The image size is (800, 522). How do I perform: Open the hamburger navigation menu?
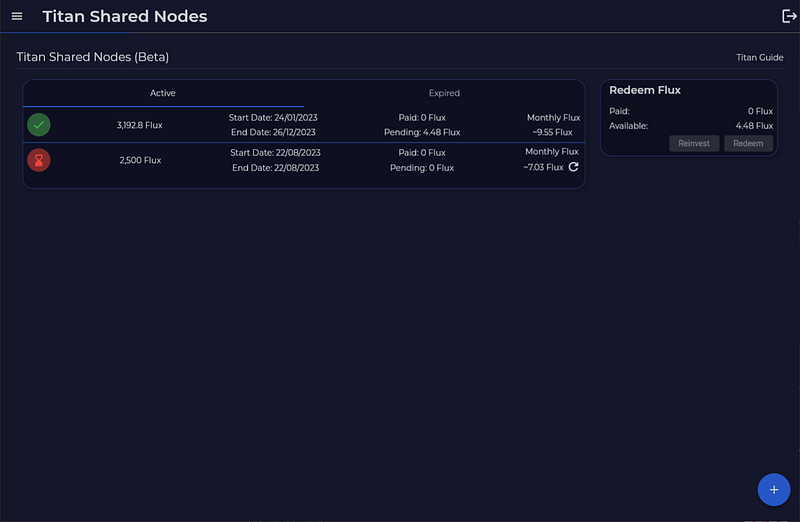click(x=17, y=16)
